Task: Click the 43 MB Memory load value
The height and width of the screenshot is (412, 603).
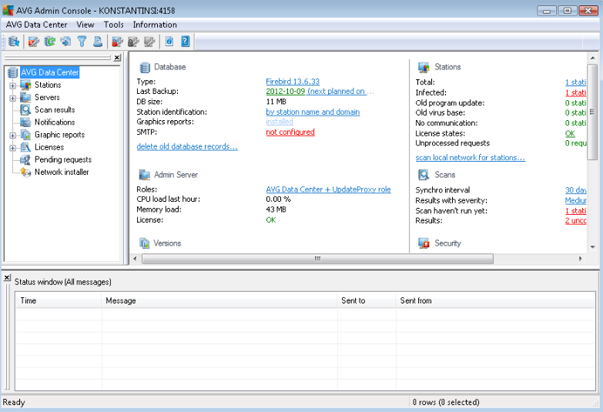Action: point(276,209)
